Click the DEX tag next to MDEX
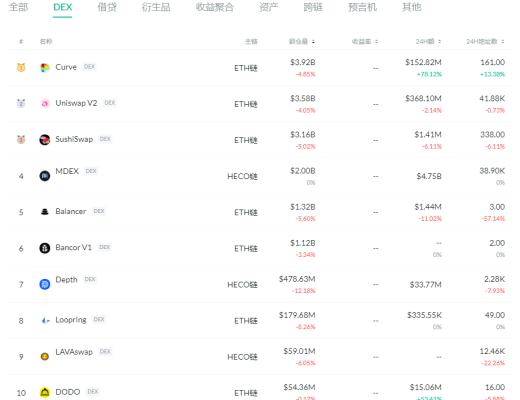Viewport: 520px width, 400px height. [91, 171]
